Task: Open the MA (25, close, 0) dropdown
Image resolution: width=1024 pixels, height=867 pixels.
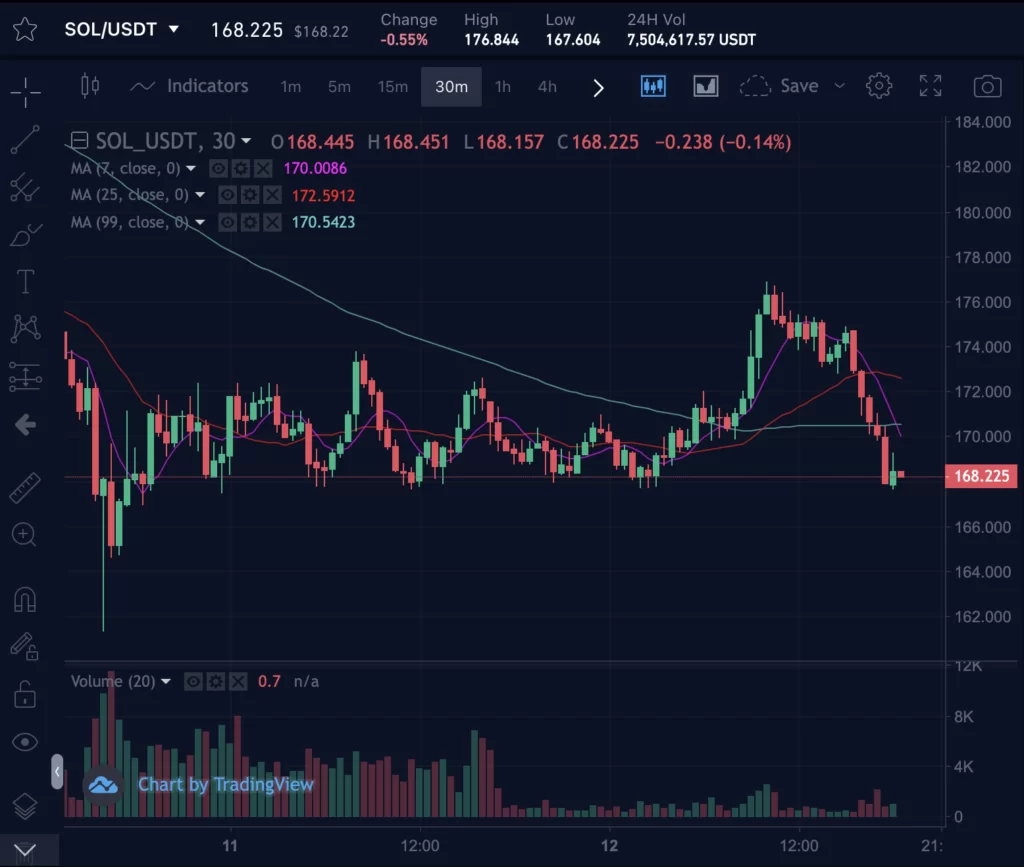Action: pos(198,195)
